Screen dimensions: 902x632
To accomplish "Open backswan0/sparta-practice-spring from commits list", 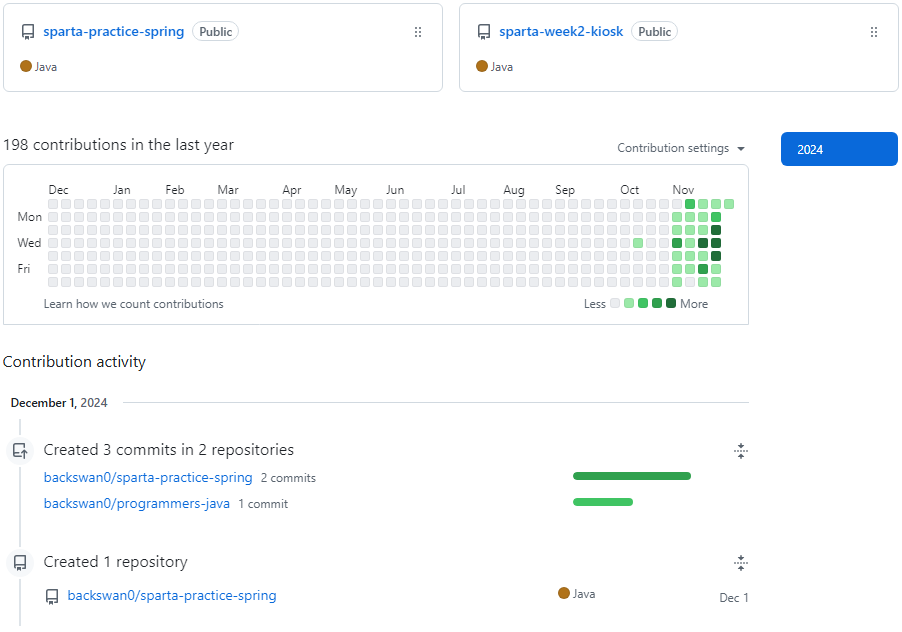I will point(148,477).
